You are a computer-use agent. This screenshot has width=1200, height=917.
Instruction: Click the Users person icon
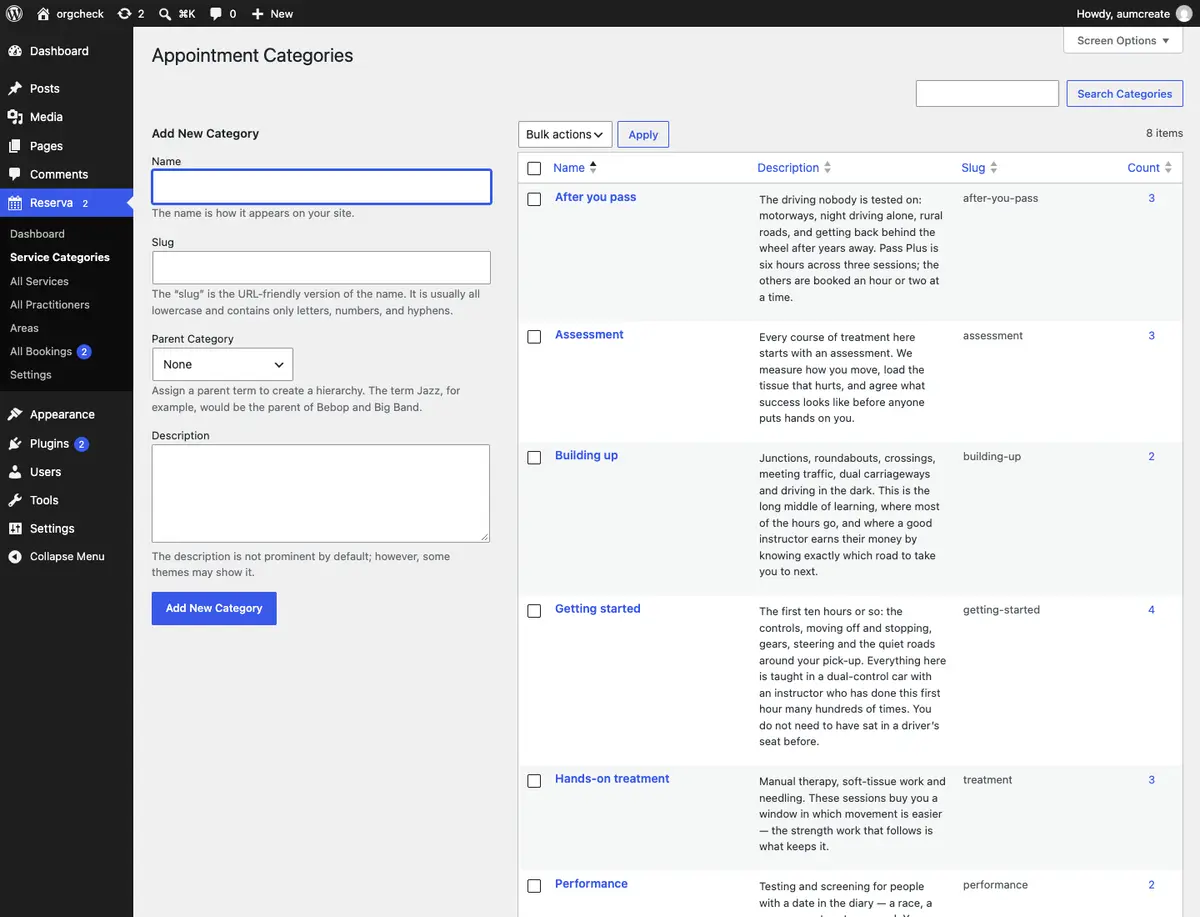[15, 472]
